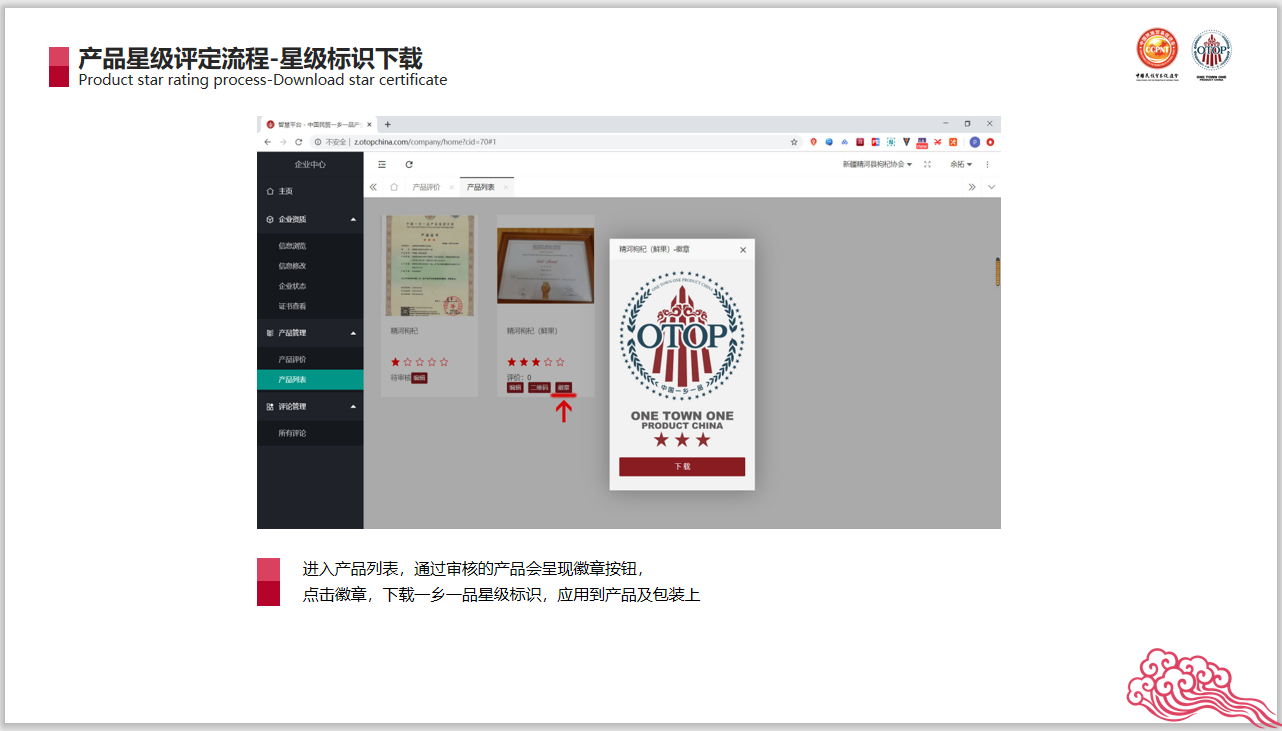This screenshot has width=1282, height=731.
Task: Open a new browser tab with plus icon
Action: point(388,124)
